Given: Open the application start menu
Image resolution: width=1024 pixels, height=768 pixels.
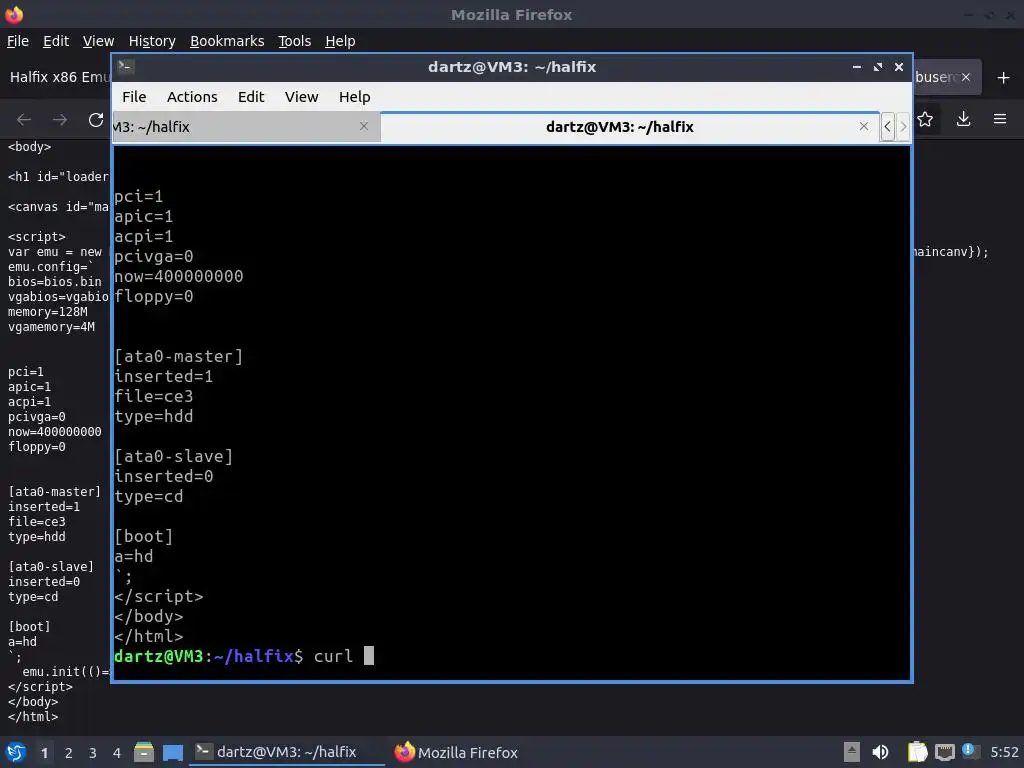Looking at the screenshot, I should click(16, 752).
